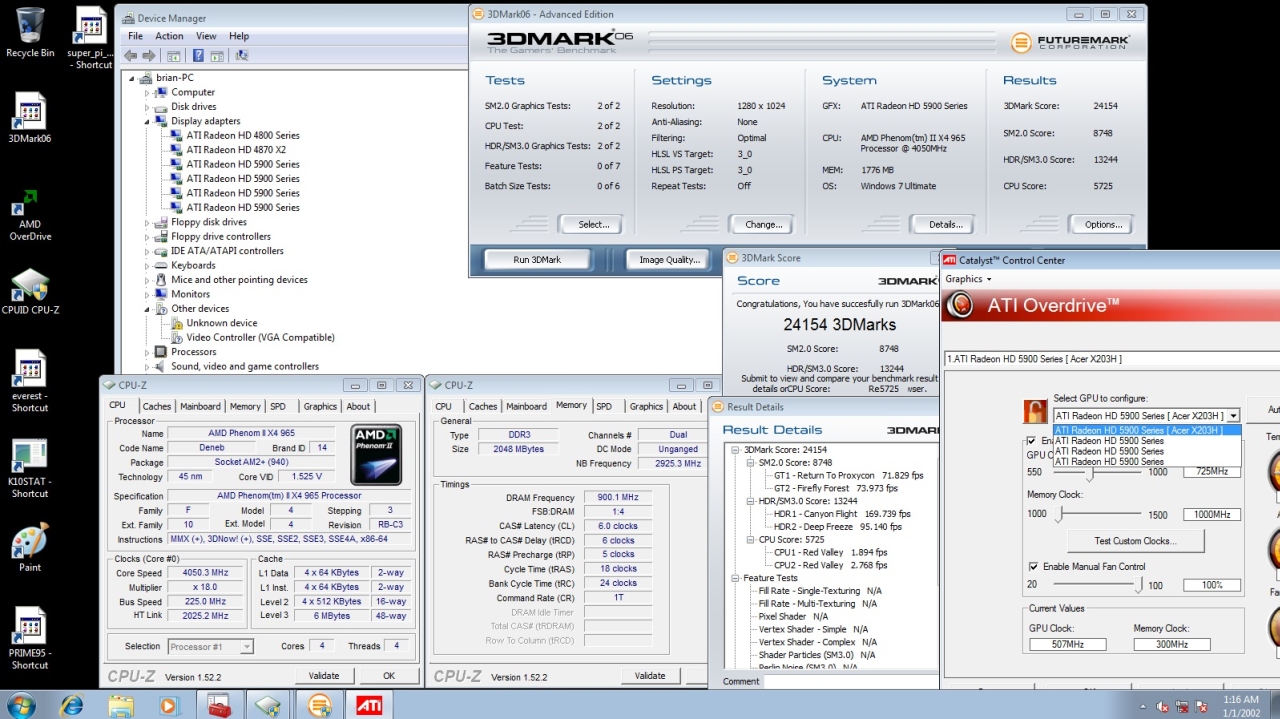Screen dimensions: 1280x719
Task: Launch CPUID CPU-Z from the desktop
Action: click(x=30, y=292)
